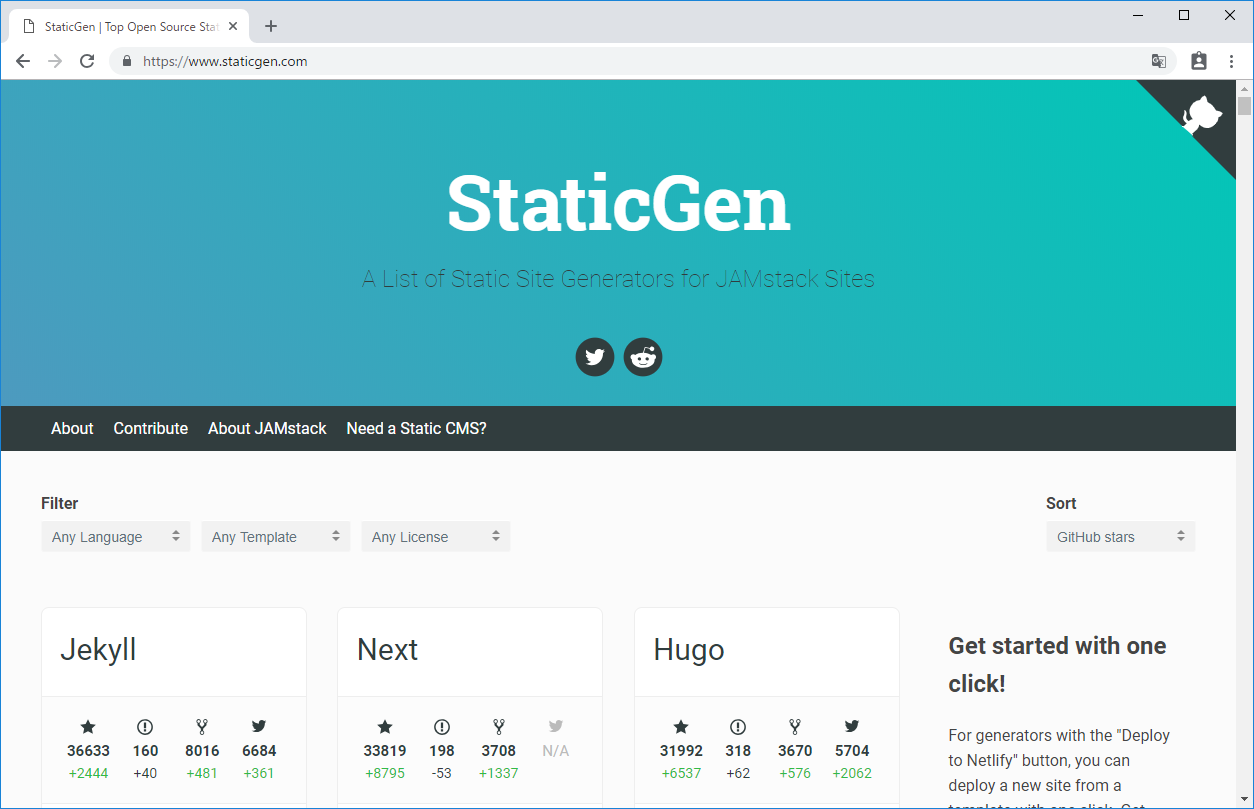
Task: Click the Twitter icon on the Hugo card
Action: (852, 727)
